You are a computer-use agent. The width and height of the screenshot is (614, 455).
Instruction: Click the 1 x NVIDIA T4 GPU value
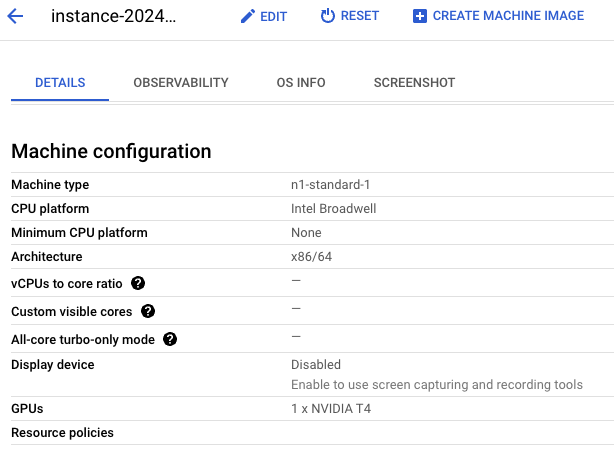coord(331,408)
